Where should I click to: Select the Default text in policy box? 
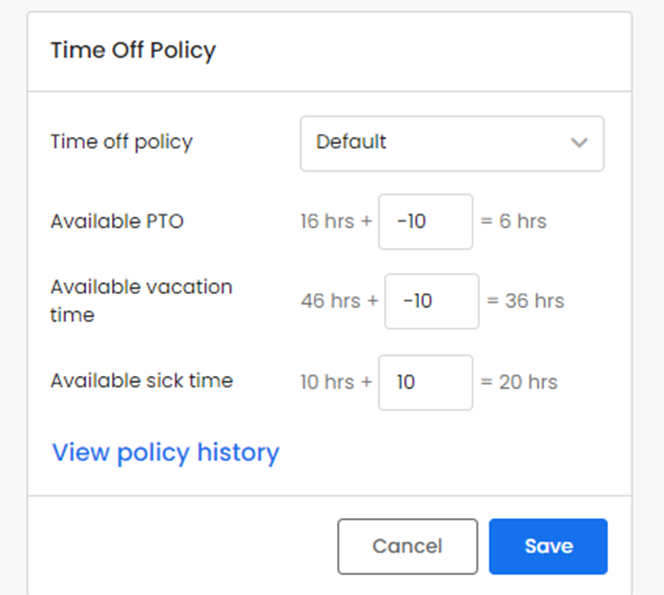pyautogui.click(x=351, y=143)
